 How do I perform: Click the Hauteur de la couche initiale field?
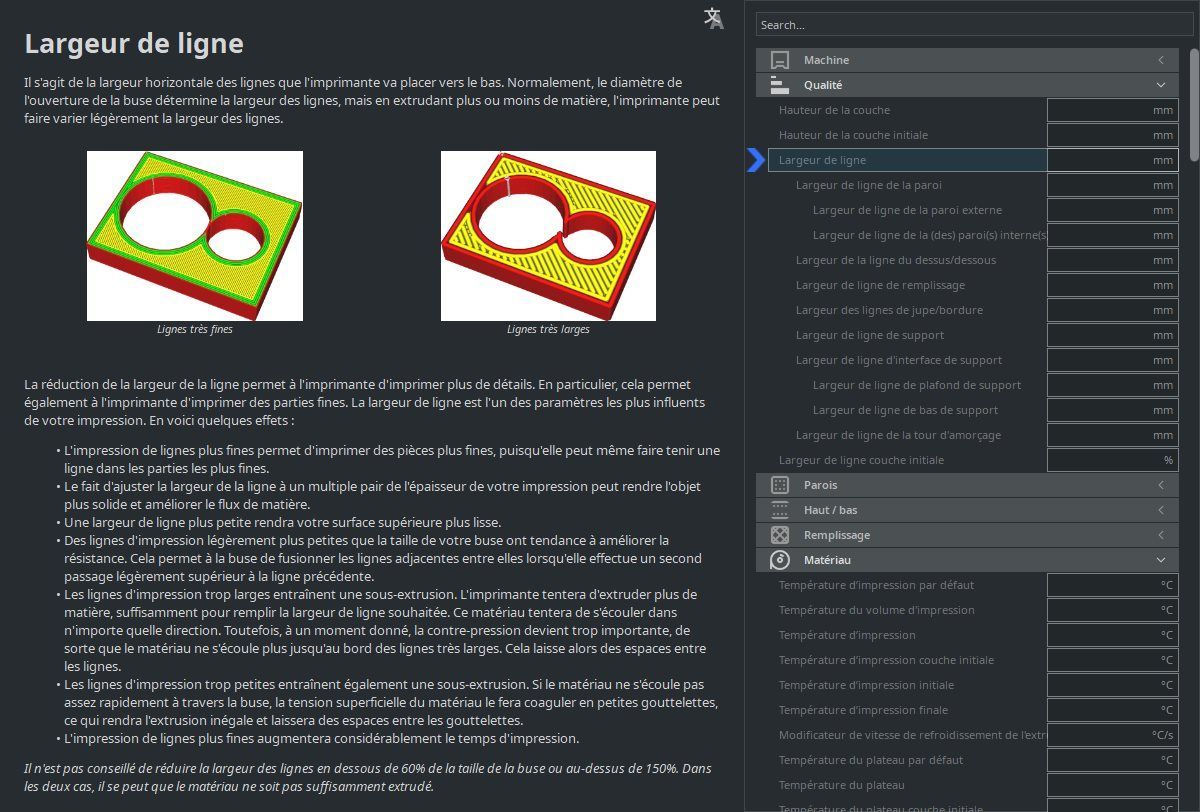point(1113,135)
